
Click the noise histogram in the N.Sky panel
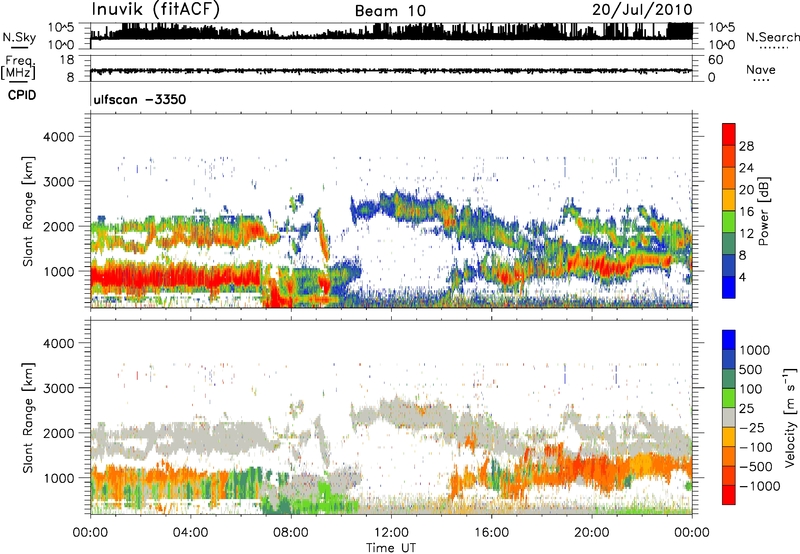click(x=391, y=32)
